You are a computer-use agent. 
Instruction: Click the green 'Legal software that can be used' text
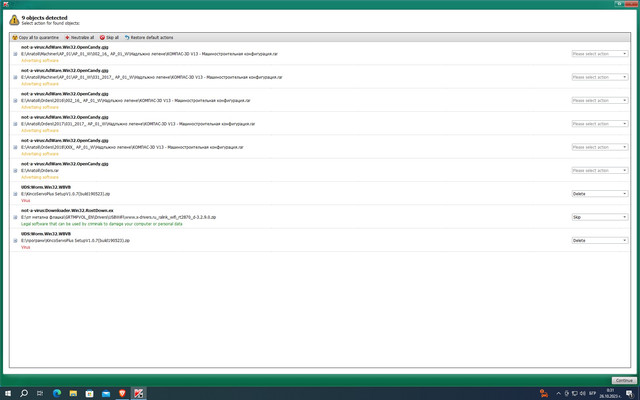pos(102,224)
